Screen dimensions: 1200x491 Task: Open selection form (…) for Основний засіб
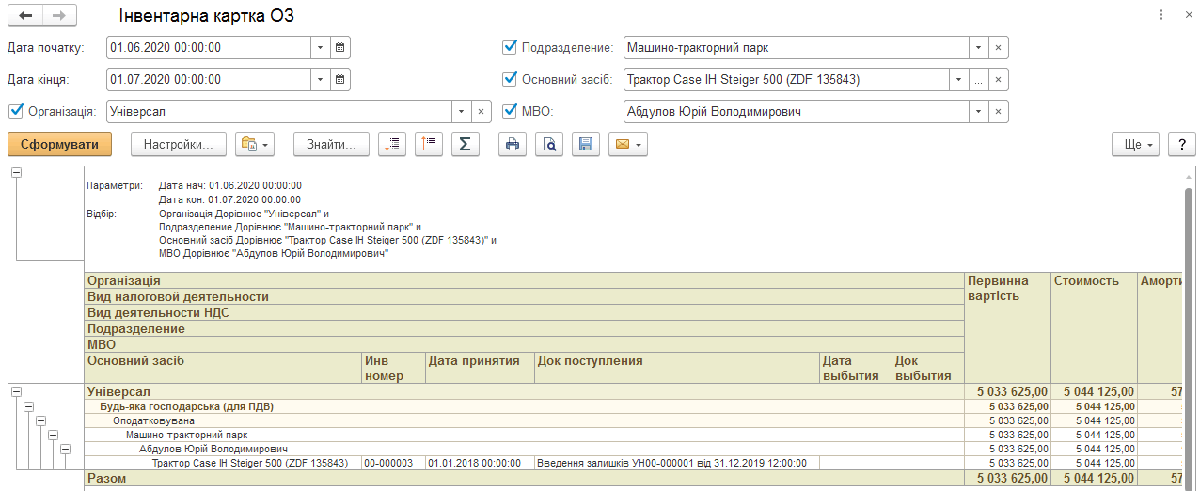(x=979, y=79)
